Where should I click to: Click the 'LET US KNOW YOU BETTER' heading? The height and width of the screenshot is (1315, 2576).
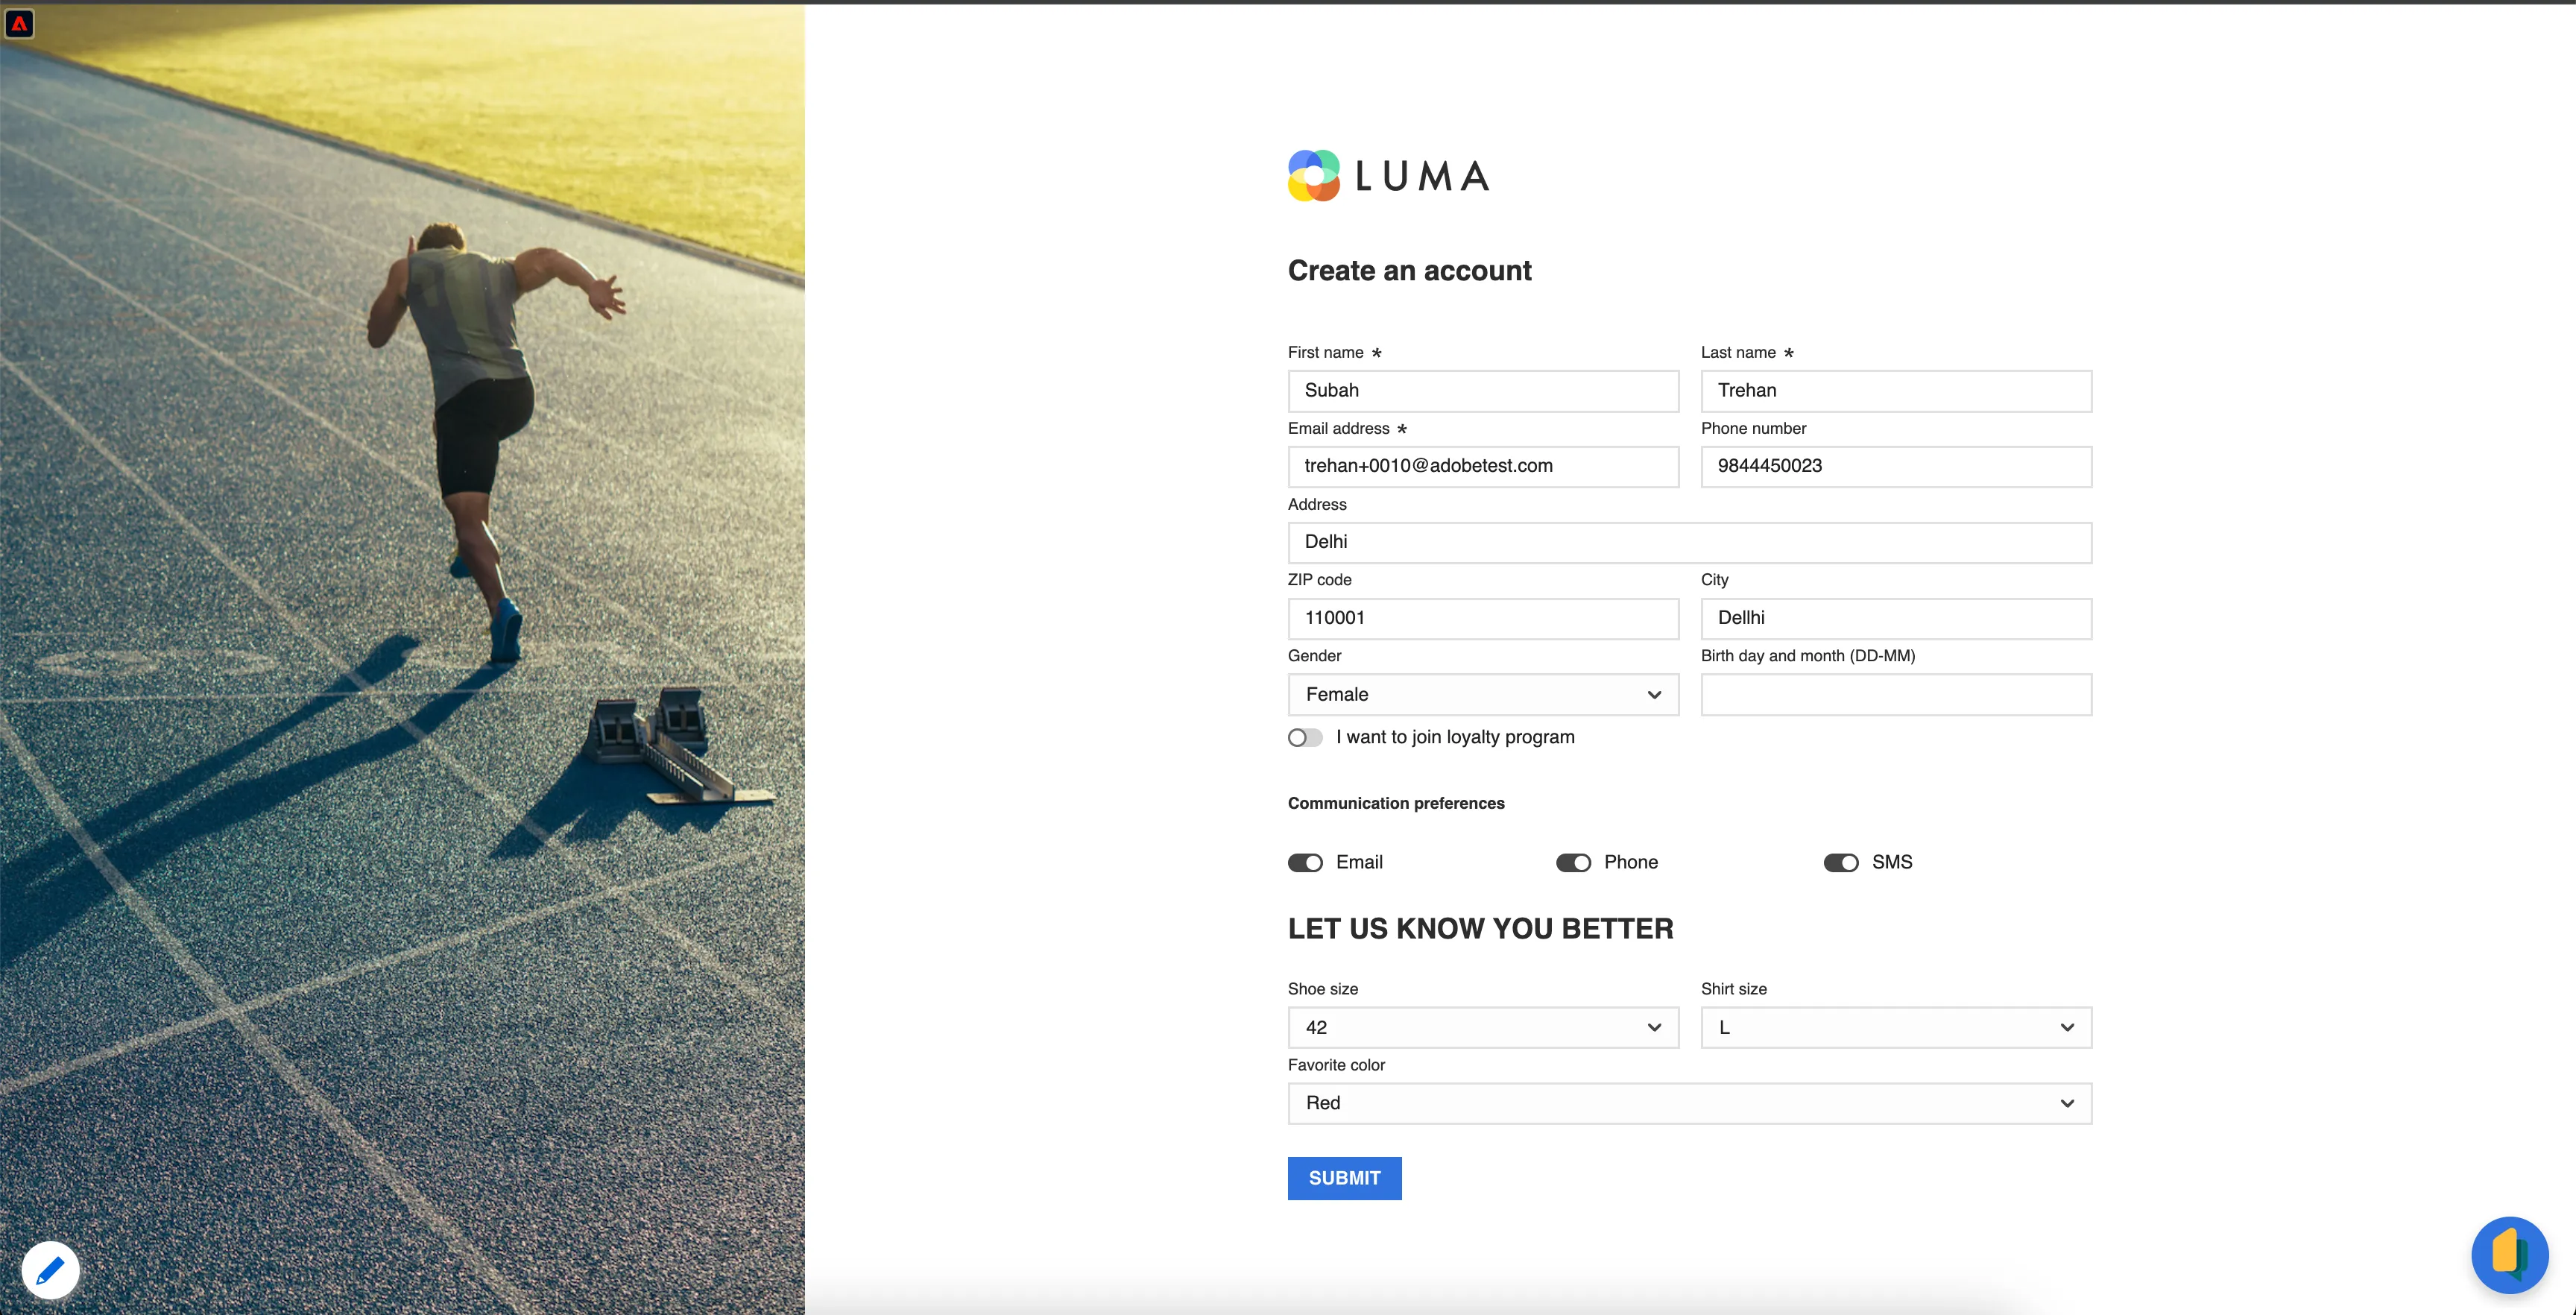coord(1480,928)
